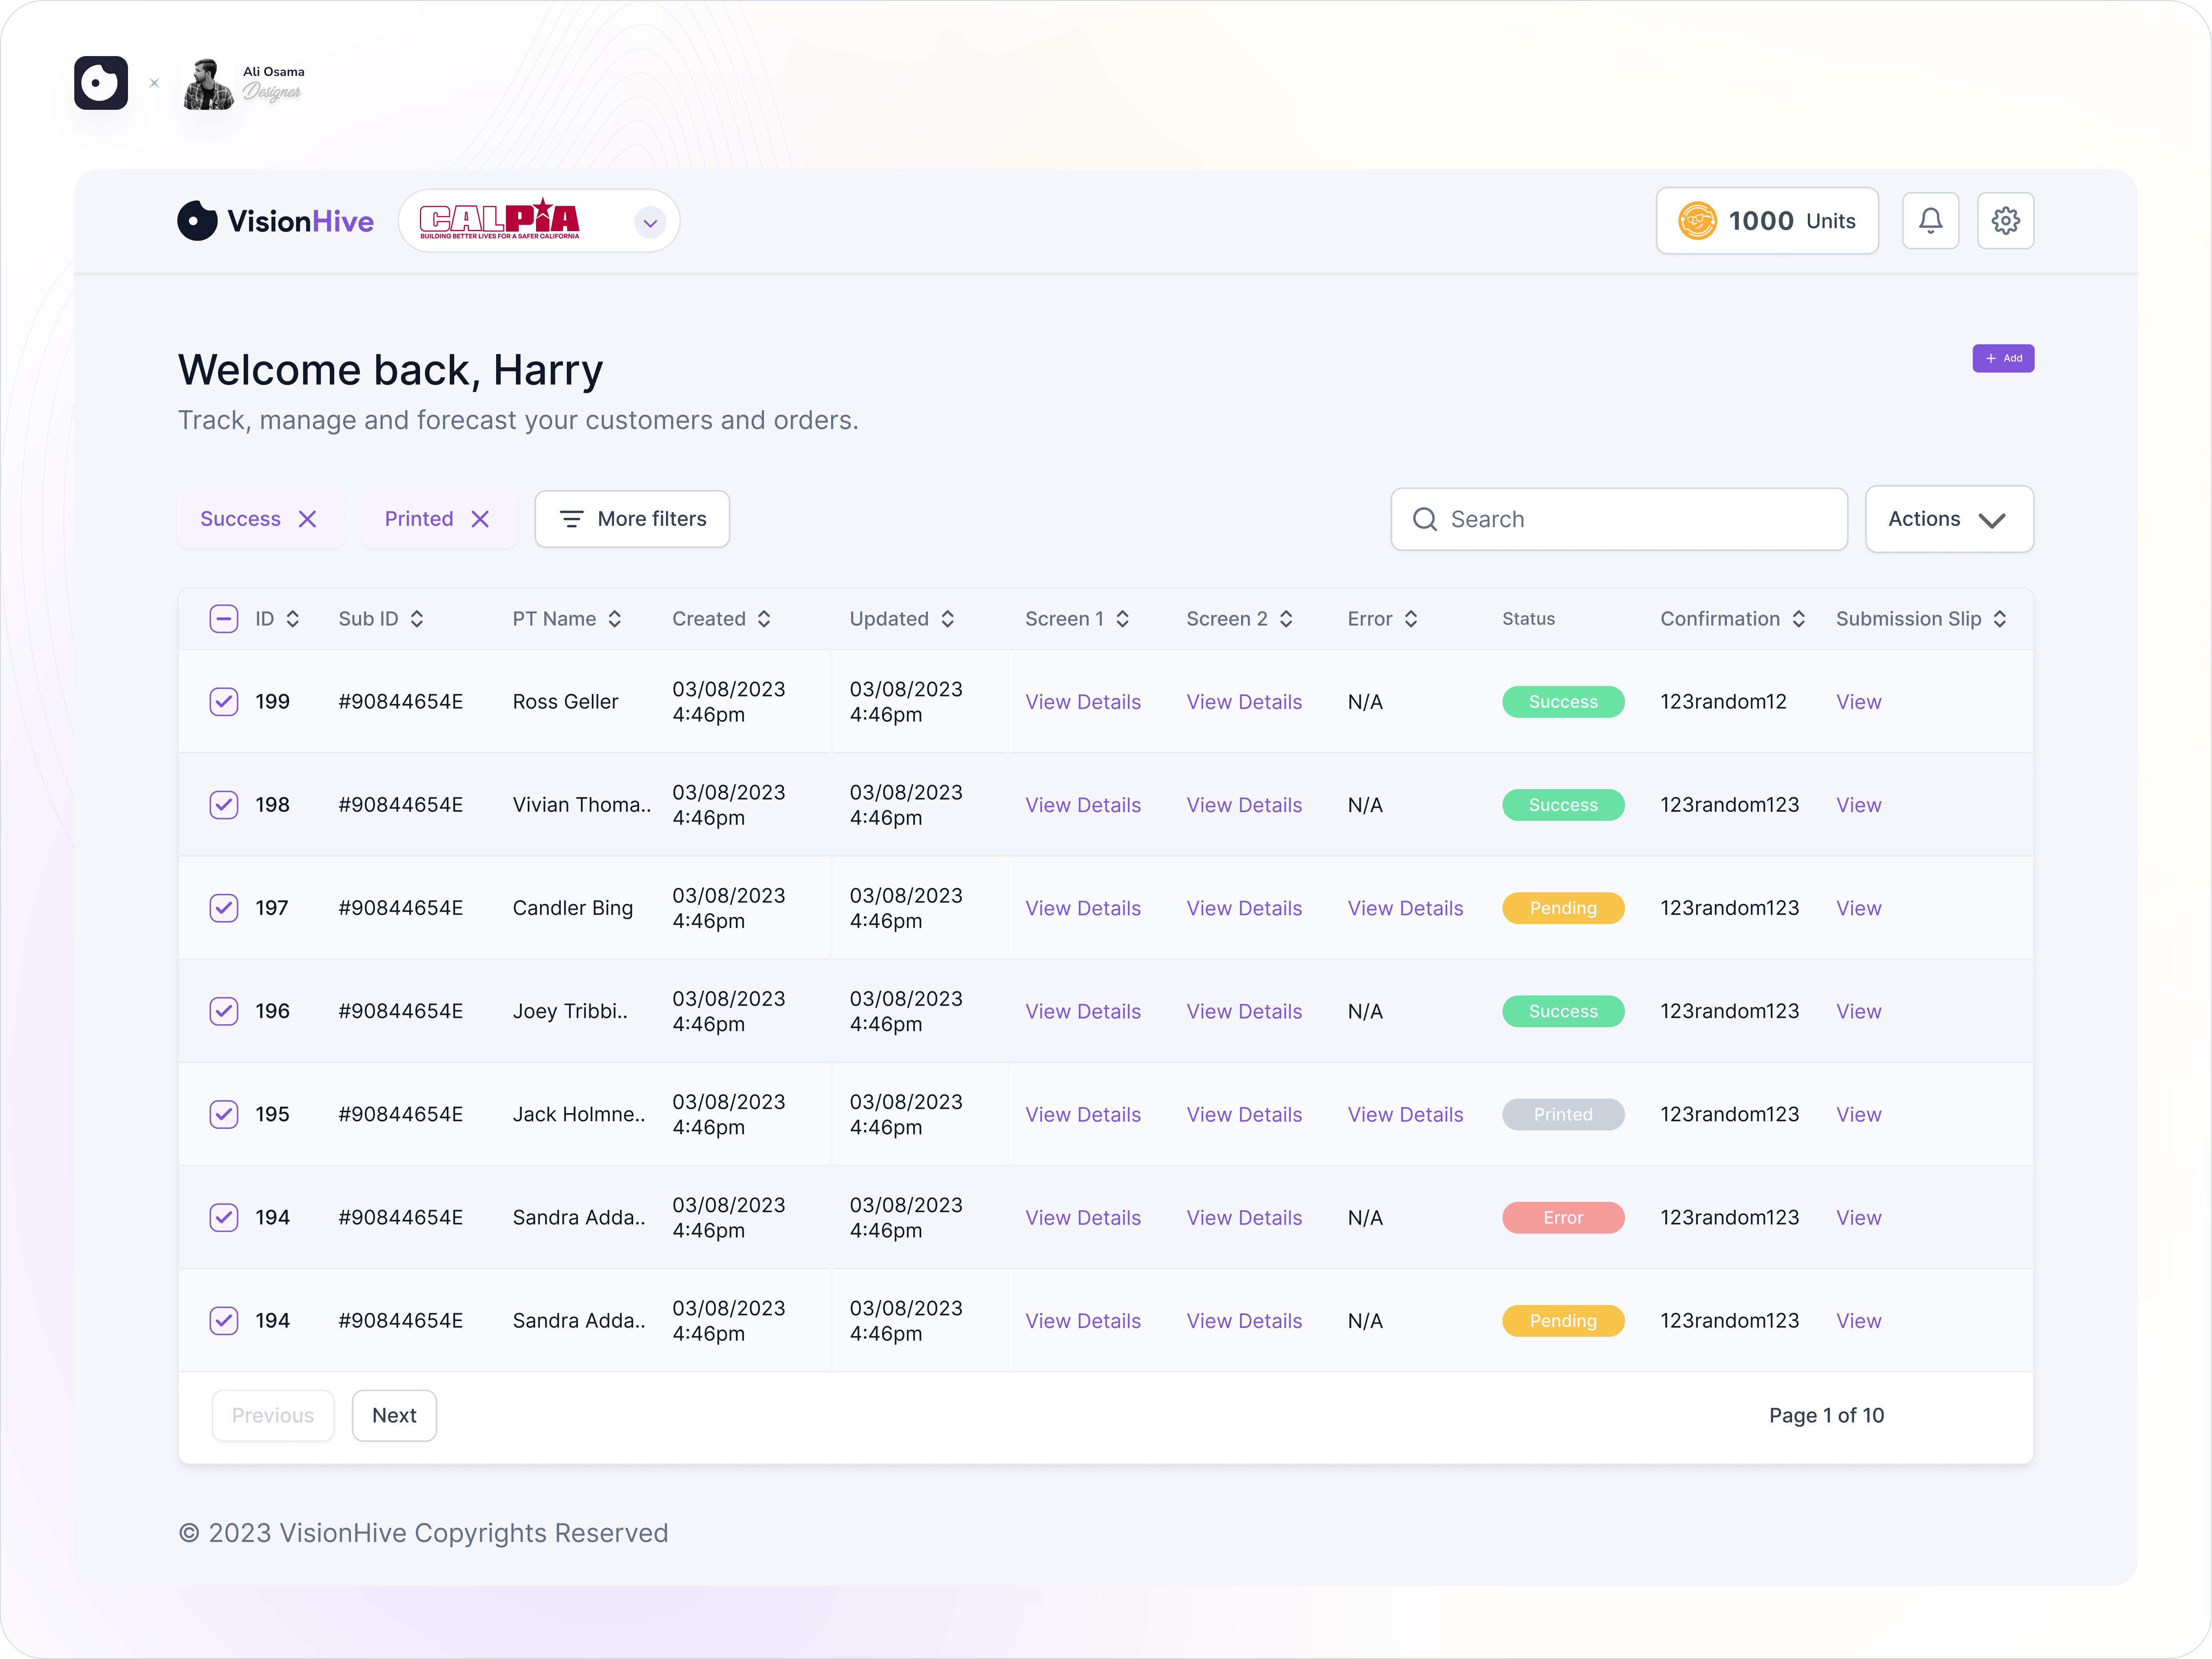Uncheck row 199 Ross Geller
The image size is (2212, 1659).
click(224, 702)
